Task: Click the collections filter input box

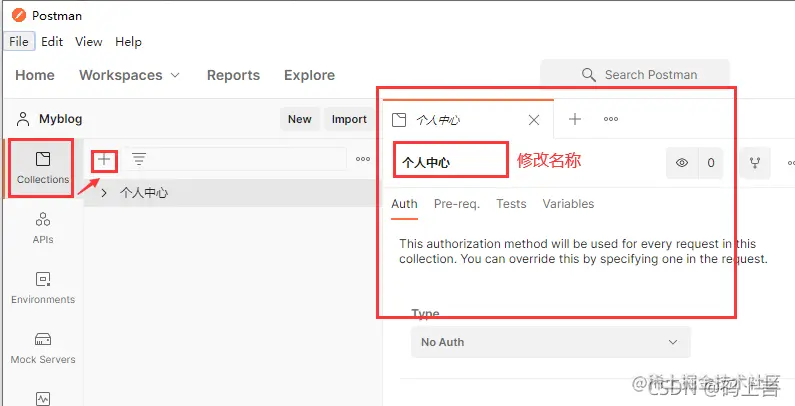Action: 236,159
